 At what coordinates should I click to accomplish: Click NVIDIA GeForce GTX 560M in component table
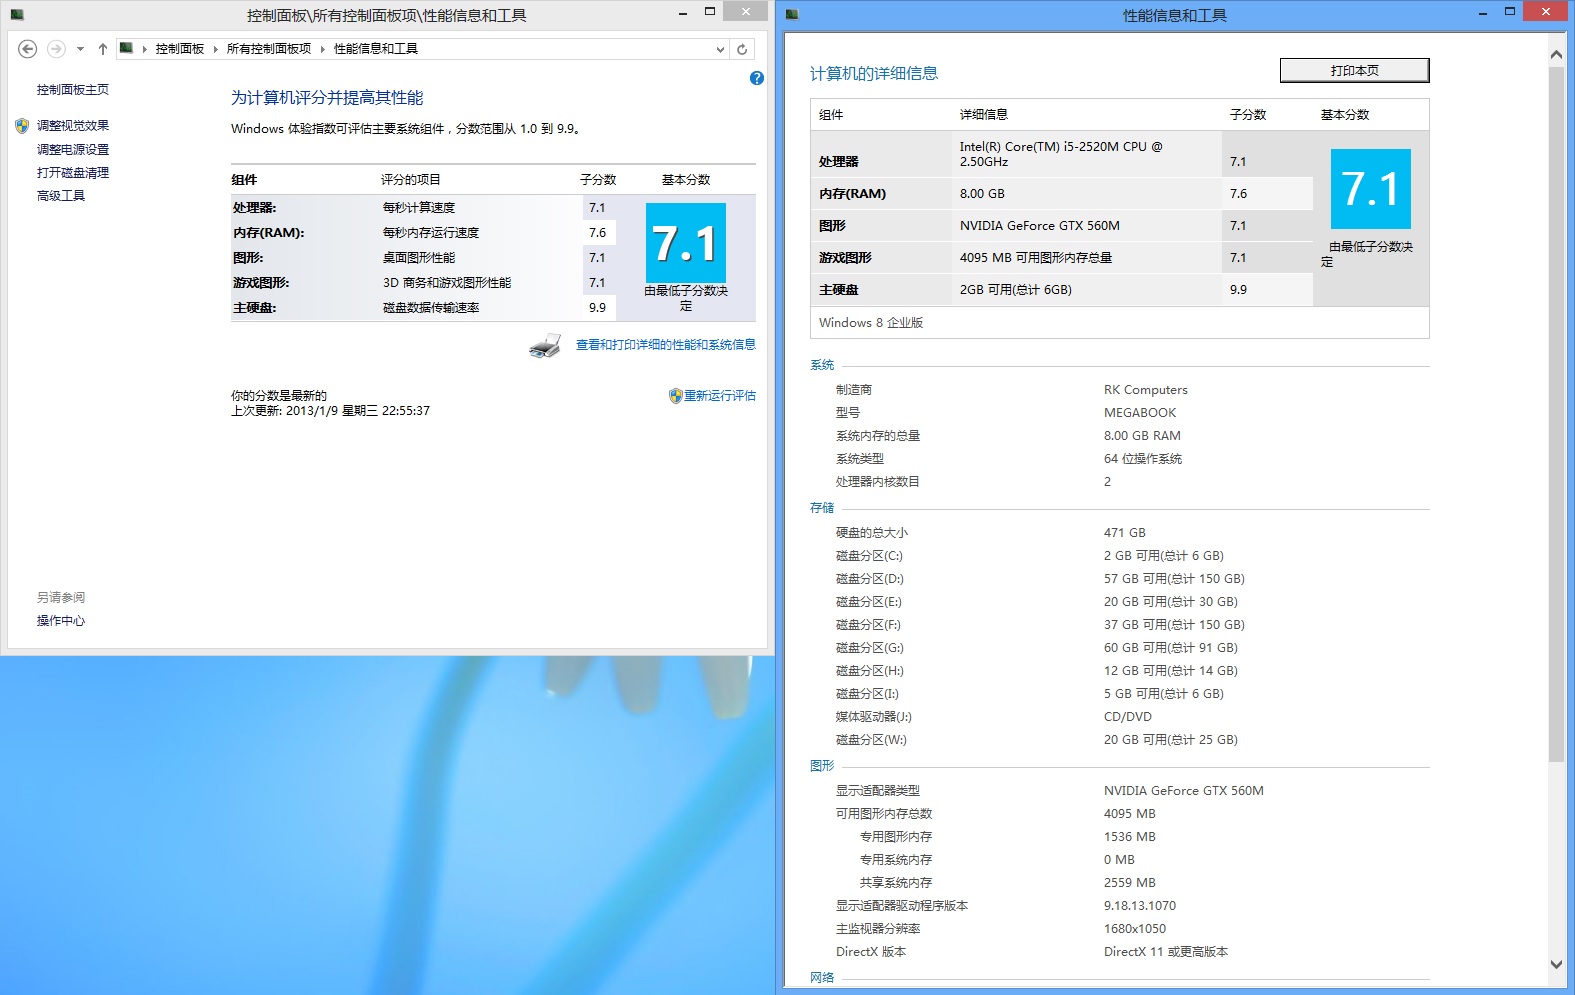1040,226
